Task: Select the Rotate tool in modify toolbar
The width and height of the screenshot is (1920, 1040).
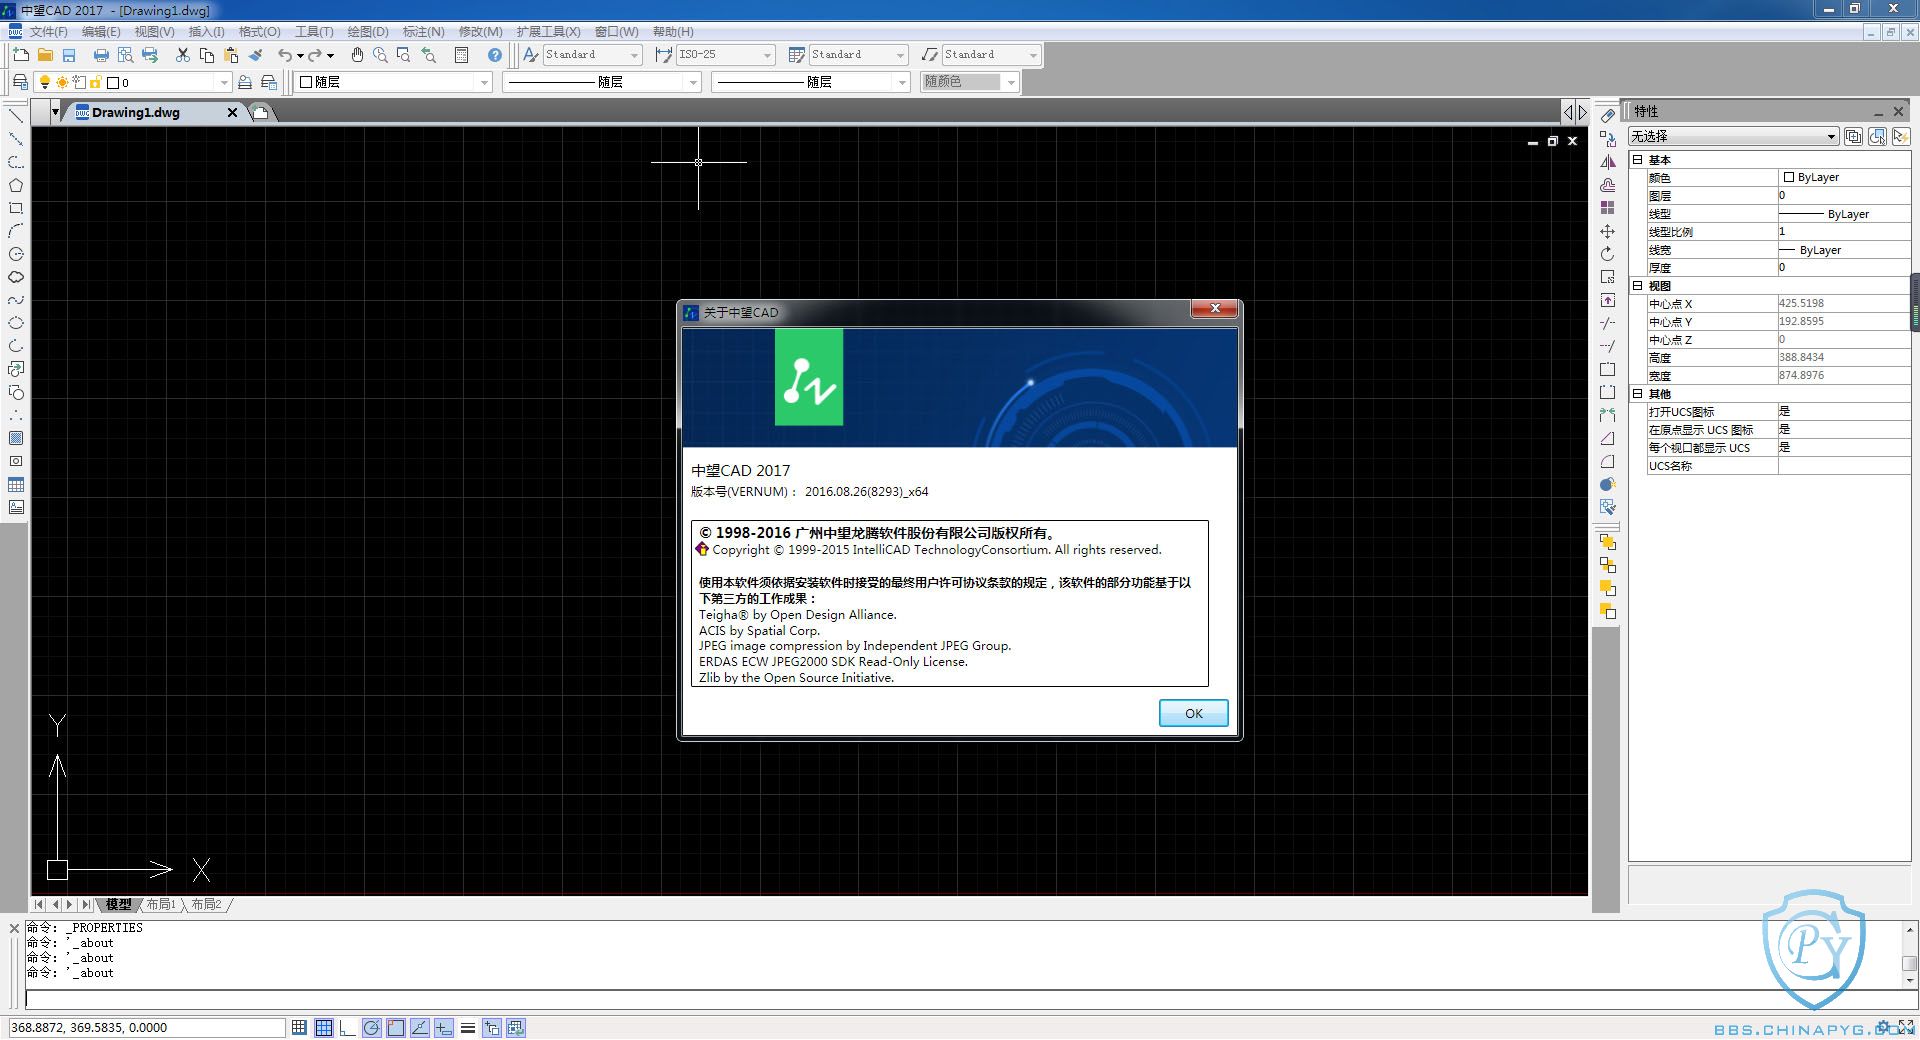Action: point(1607,254)
